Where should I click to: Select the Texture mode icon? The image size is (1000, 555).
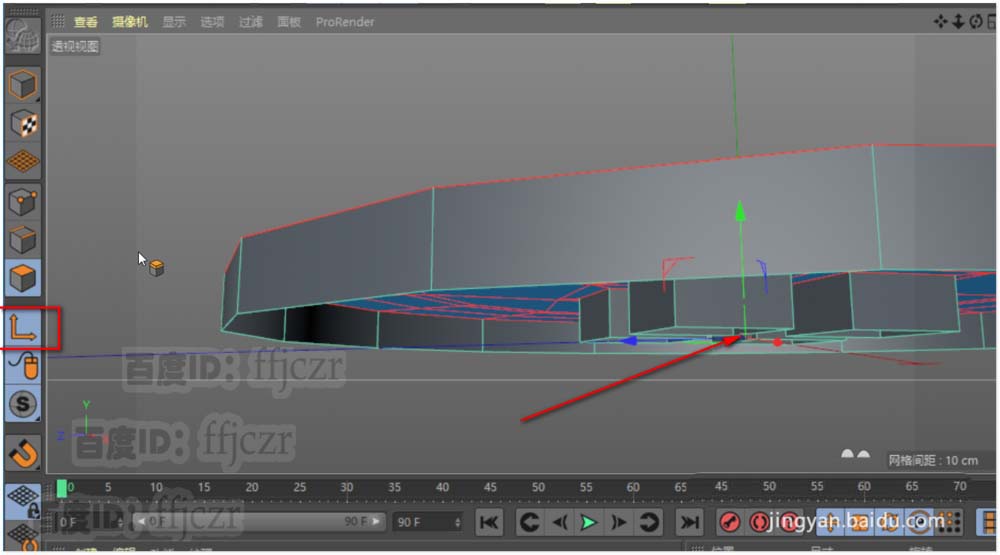[22, 123]
